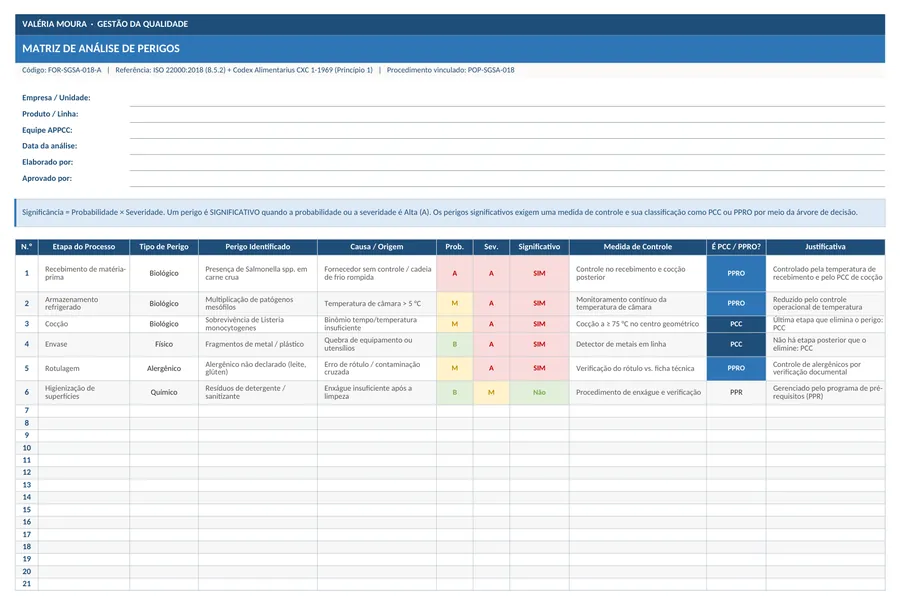900x605 pixels.
Task: Select the 'Perigo Identificado' column header
Action: (x=258, y=247)
